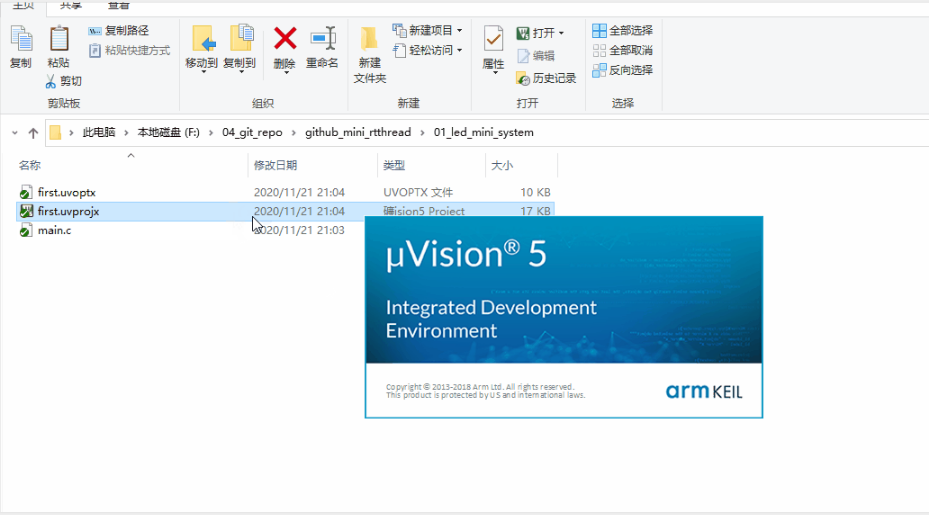Image resolution: width=929 pixels, height=515 pixels.
Task: Go to 此电脑 in breadcrumb path
Action: point(99,132)
